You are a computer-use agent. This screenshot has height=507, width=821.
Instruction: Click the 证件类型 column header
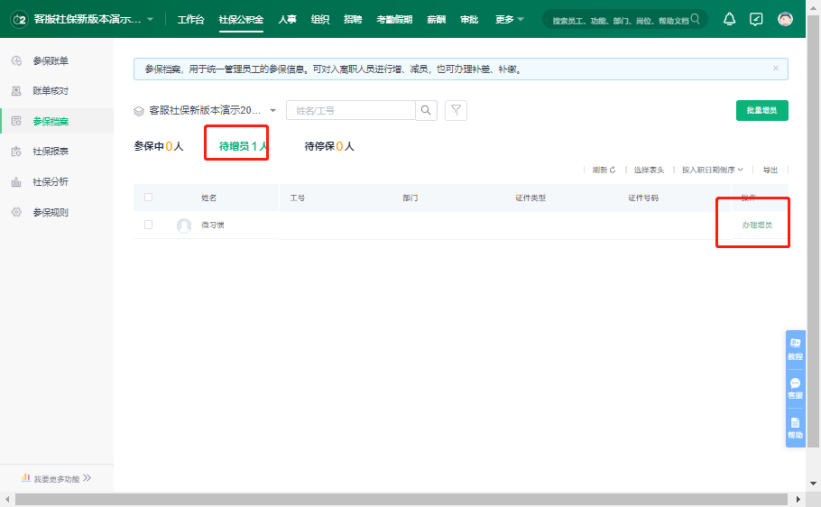pos(530,198)
